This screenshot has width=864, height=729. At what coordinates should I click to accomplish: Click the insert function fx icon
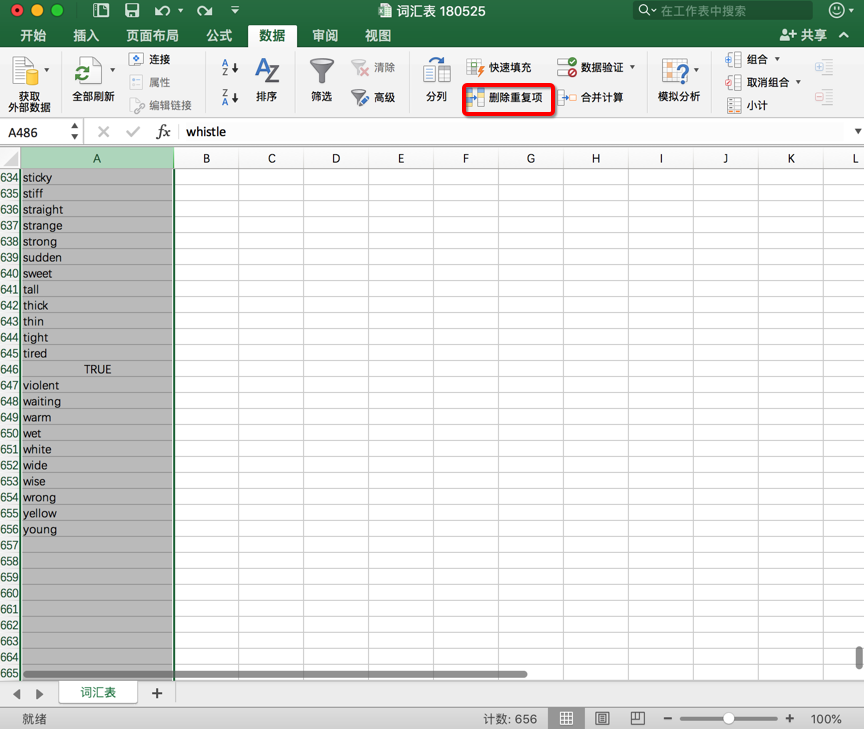tap(163, 132)
